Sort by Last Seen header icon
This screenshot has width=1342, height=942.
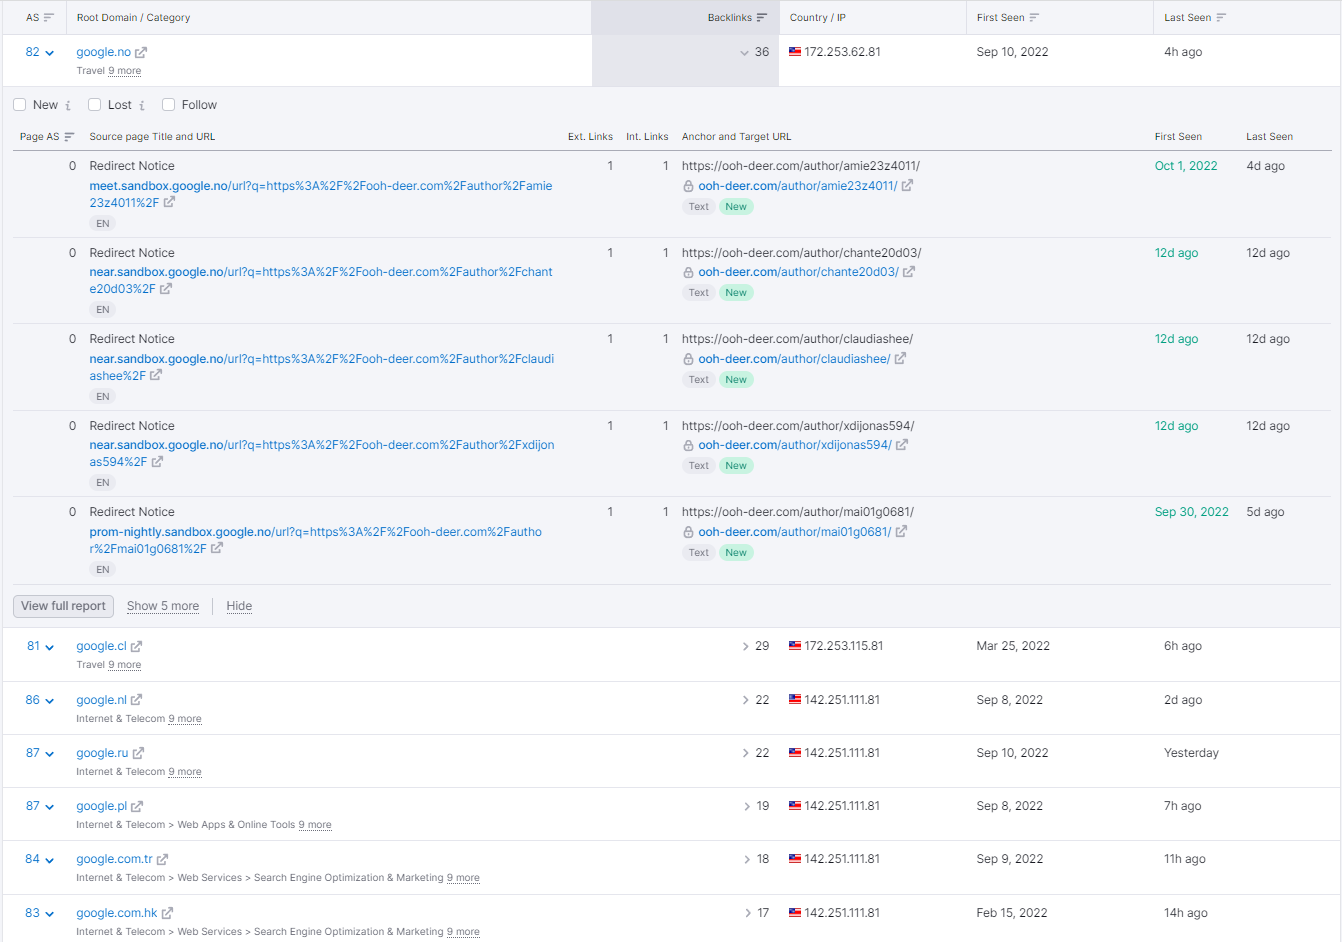point(1221,18)
